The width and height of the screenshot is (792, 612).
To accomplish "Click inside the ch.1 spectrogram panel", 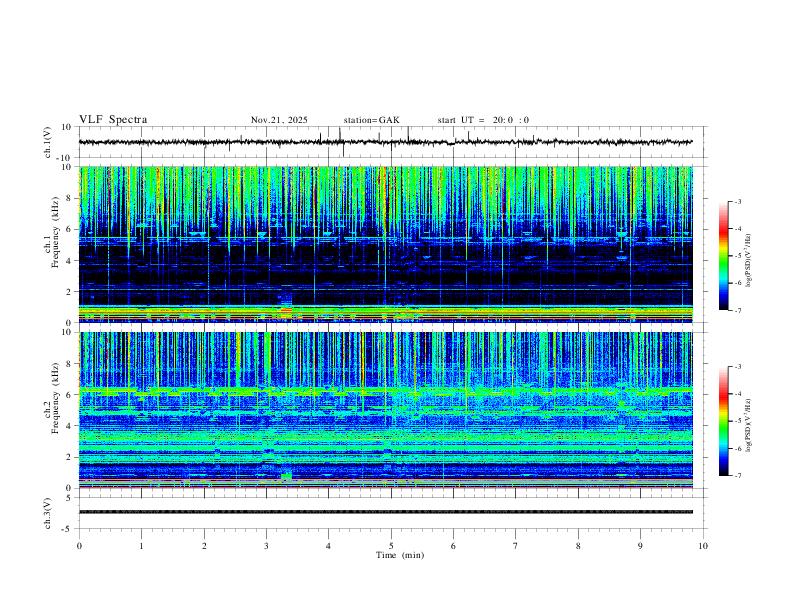I will pyautogui.click(x=385, y=244).
